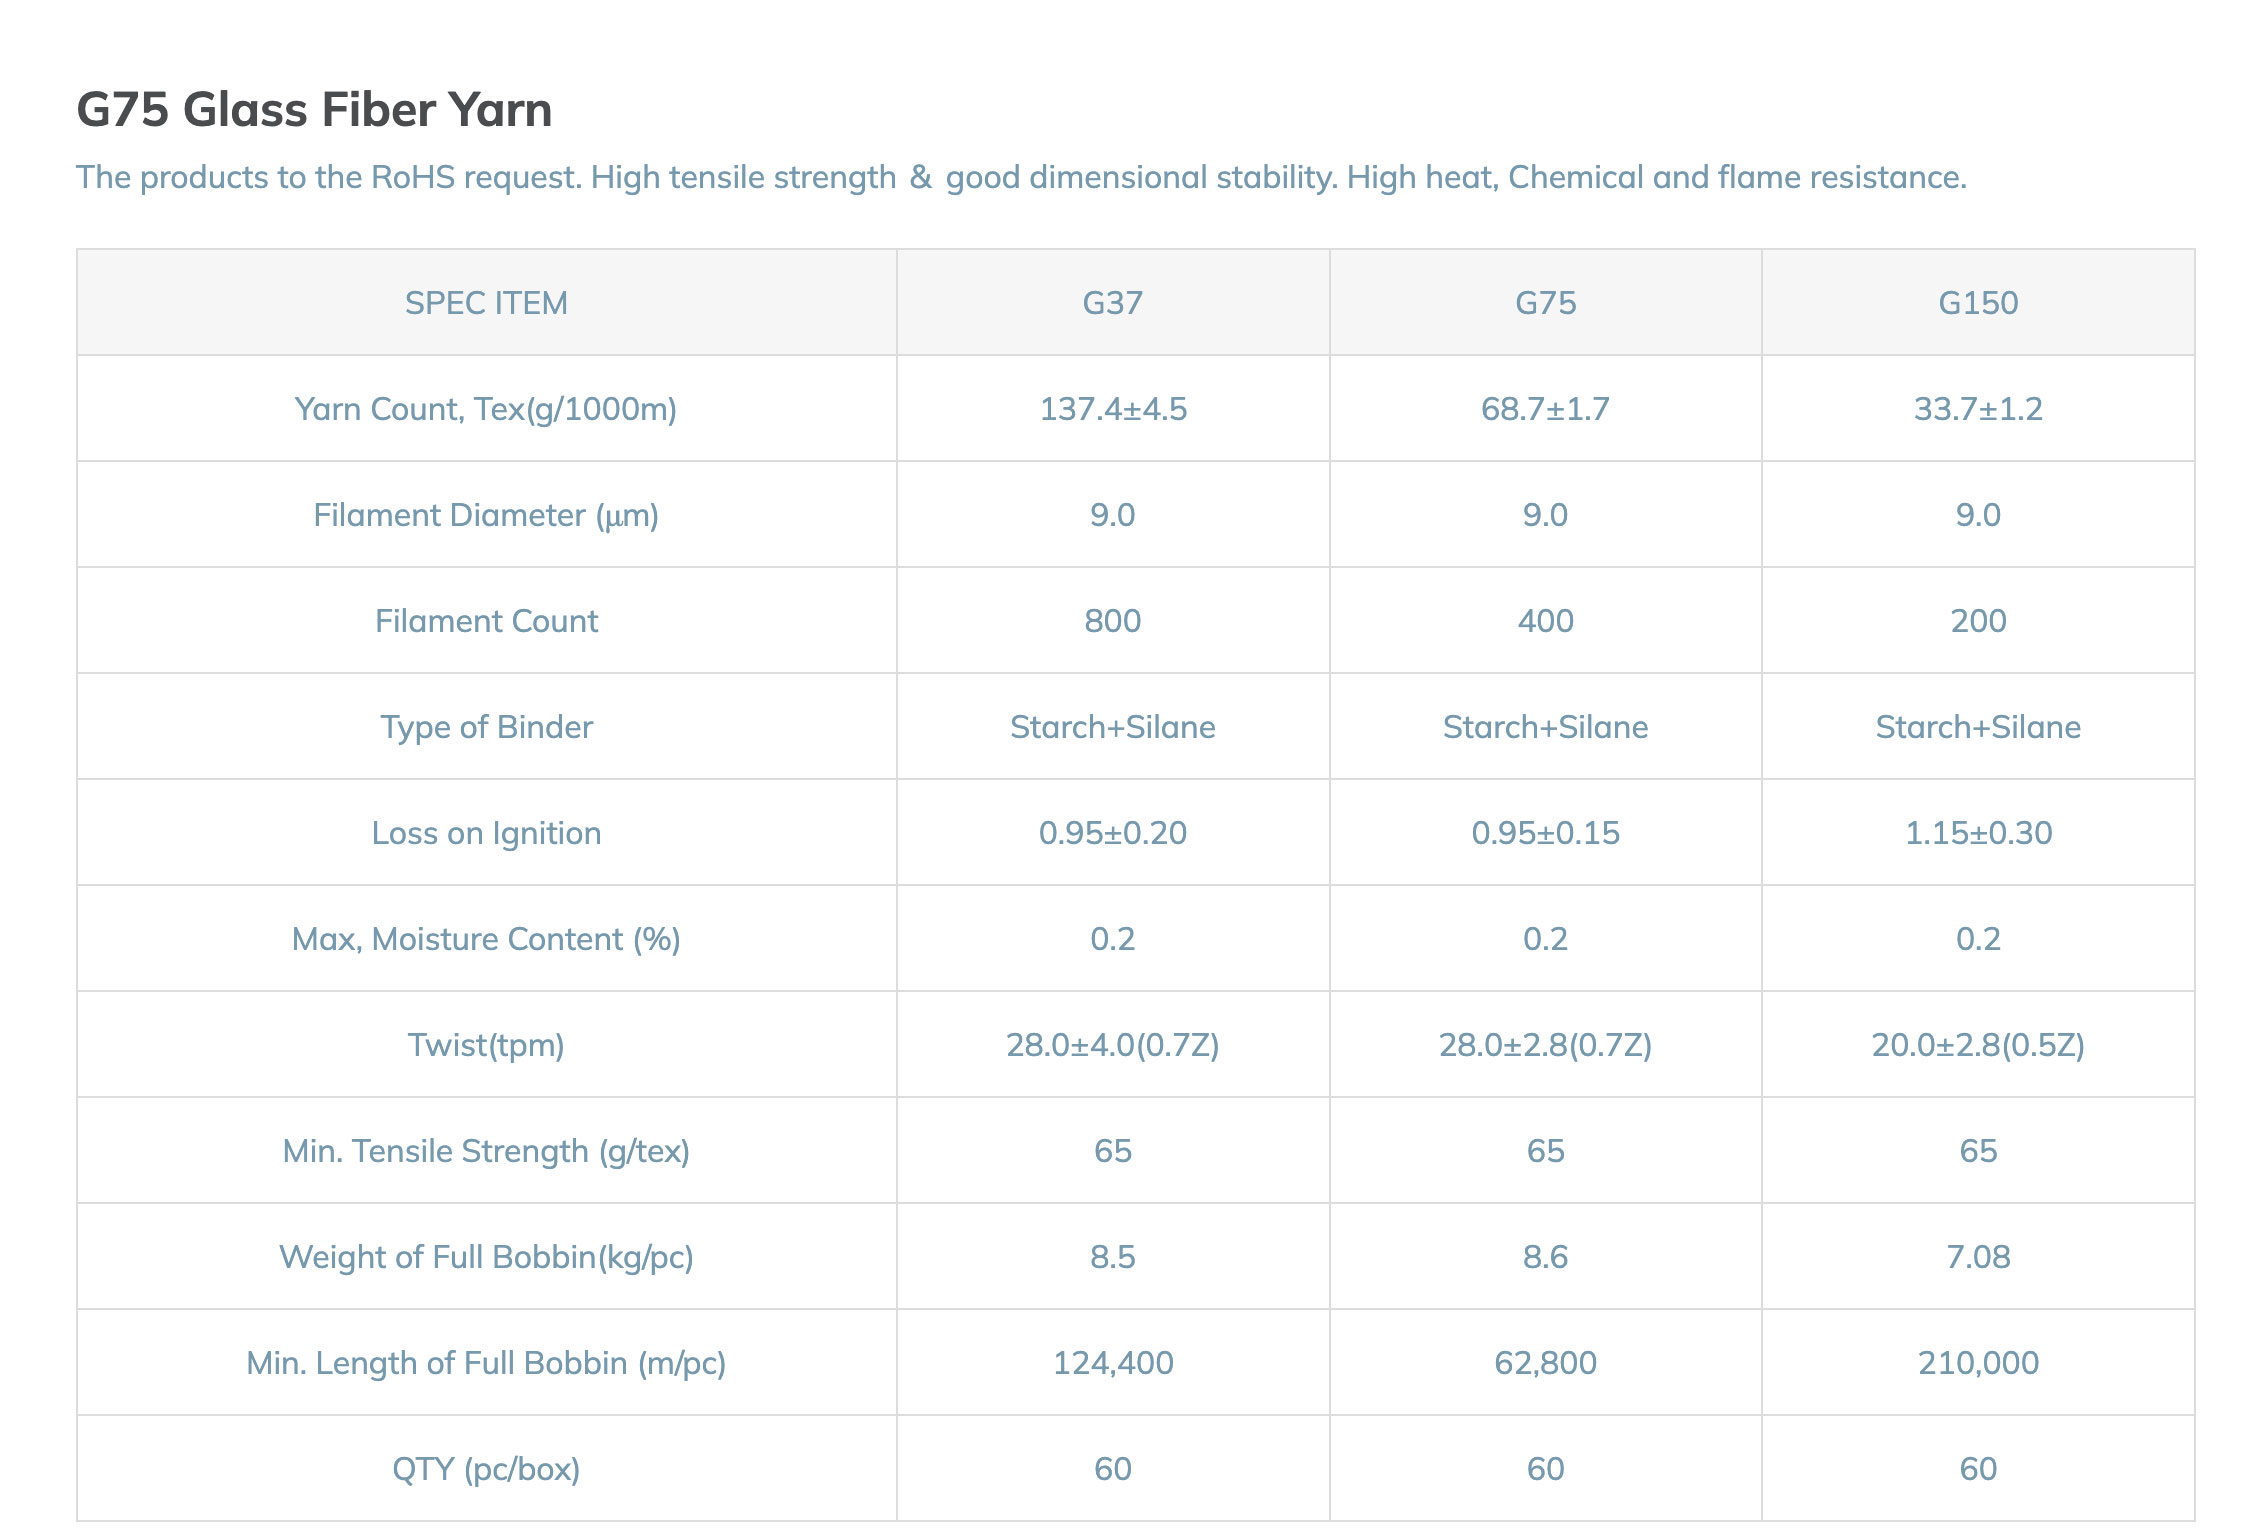Select the SPEC ITEM column header
This screenshot has width=2248, height=1530.
[x=486, y=303]
